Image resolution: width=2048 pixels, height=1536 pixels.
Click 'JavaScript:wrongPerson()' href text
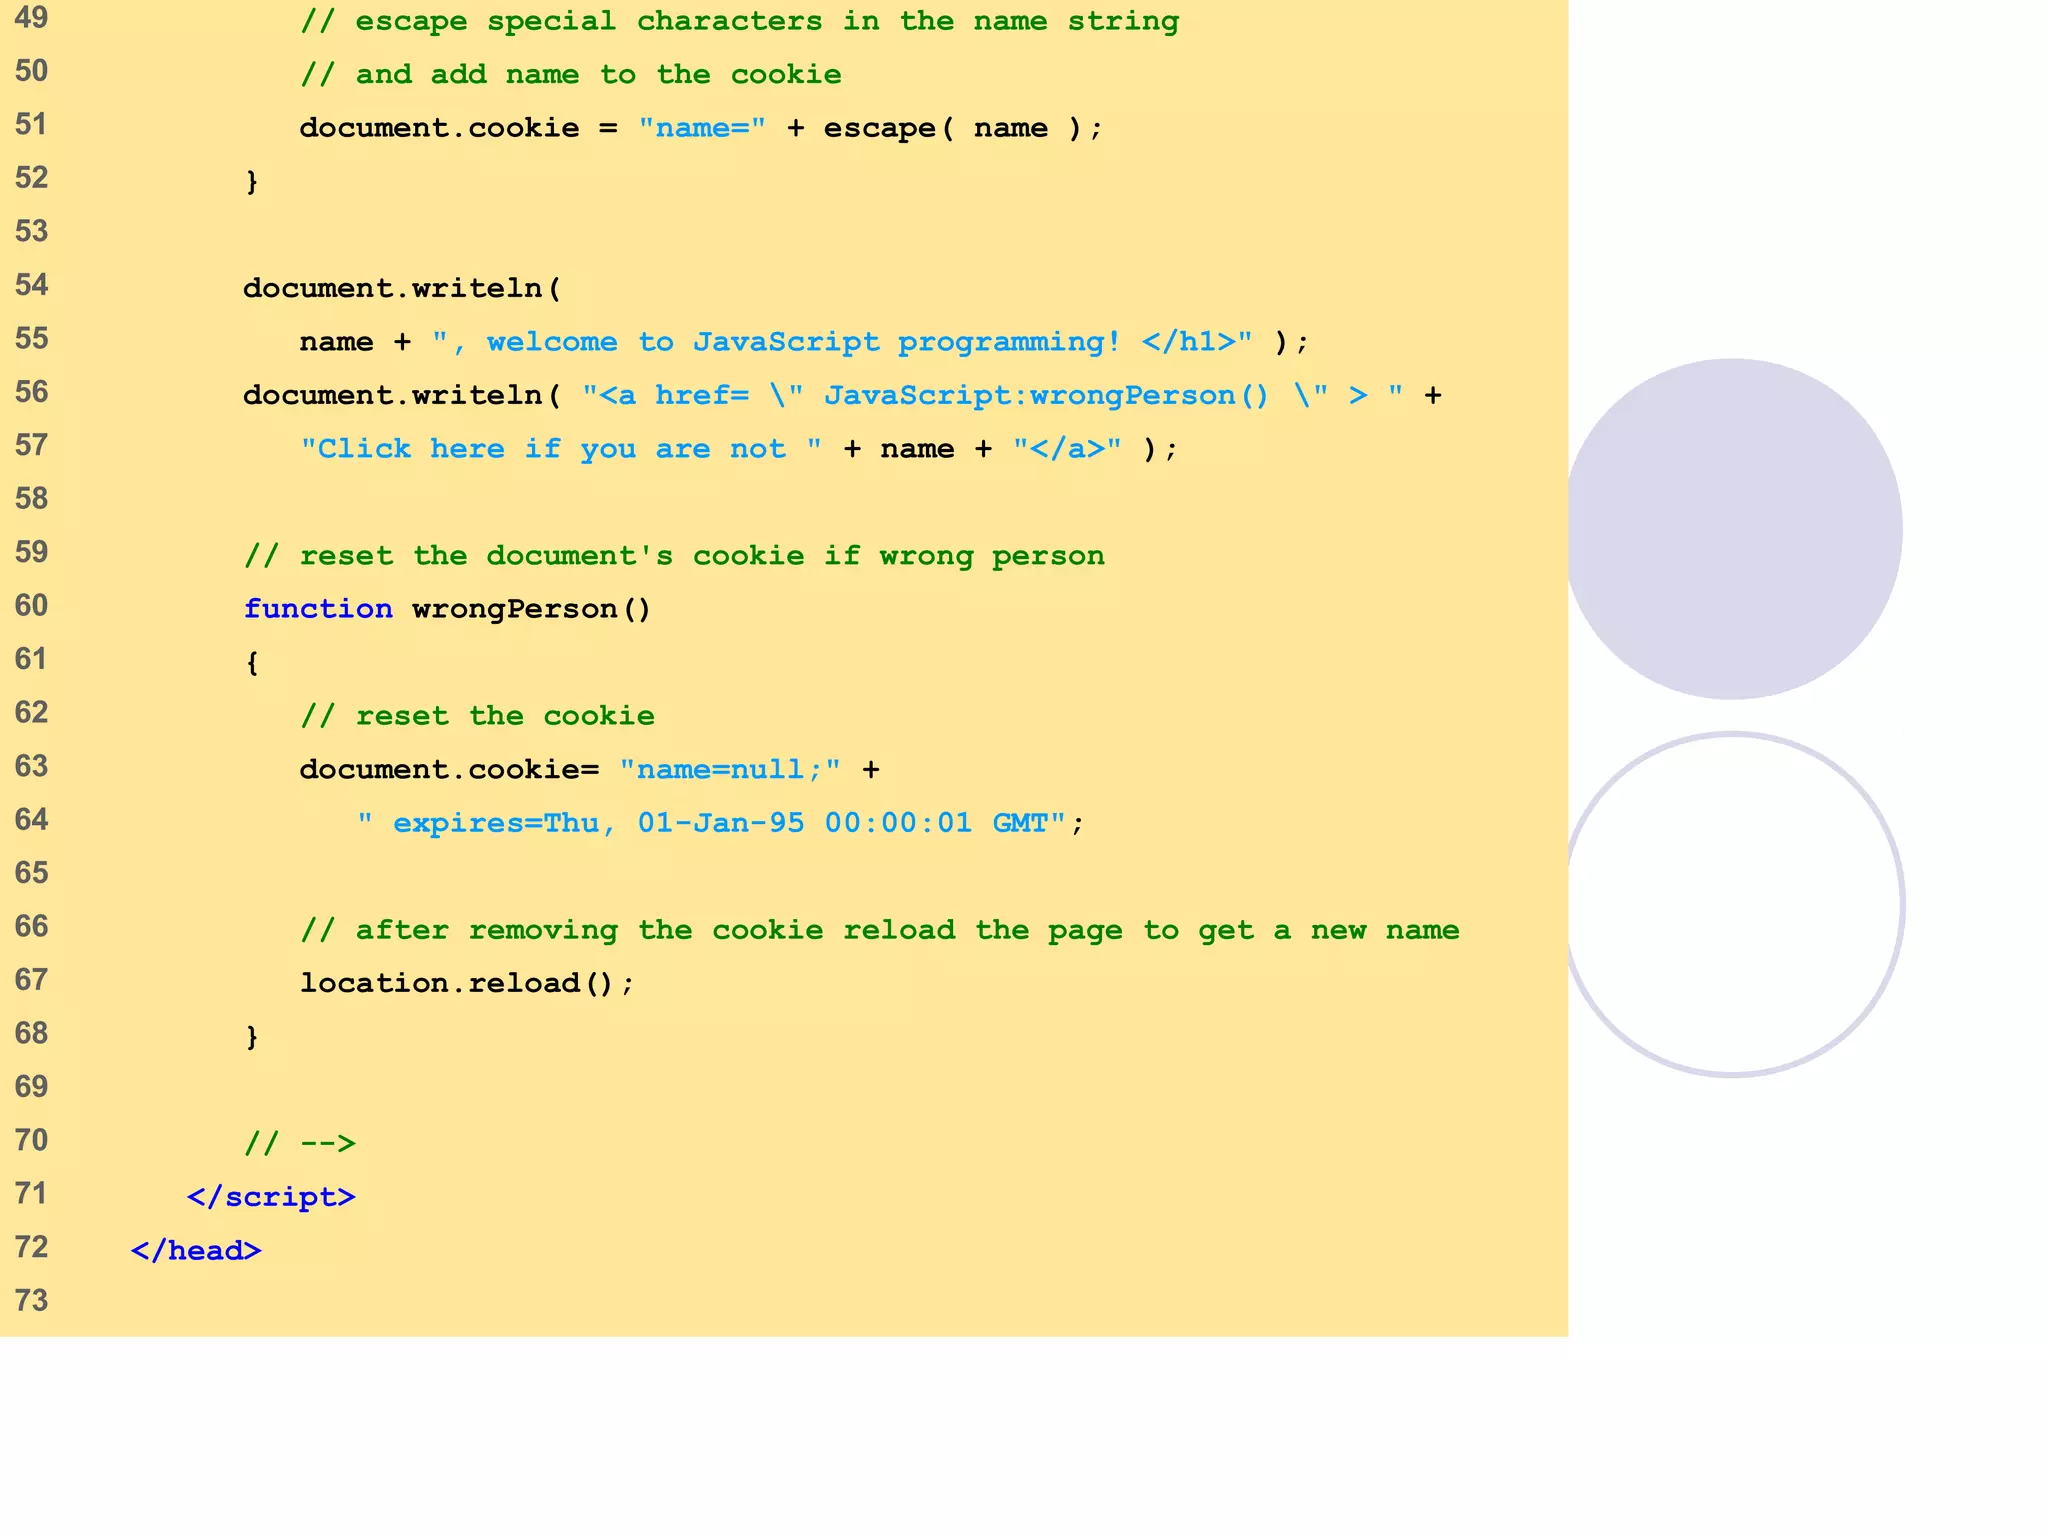(1045, 395)
